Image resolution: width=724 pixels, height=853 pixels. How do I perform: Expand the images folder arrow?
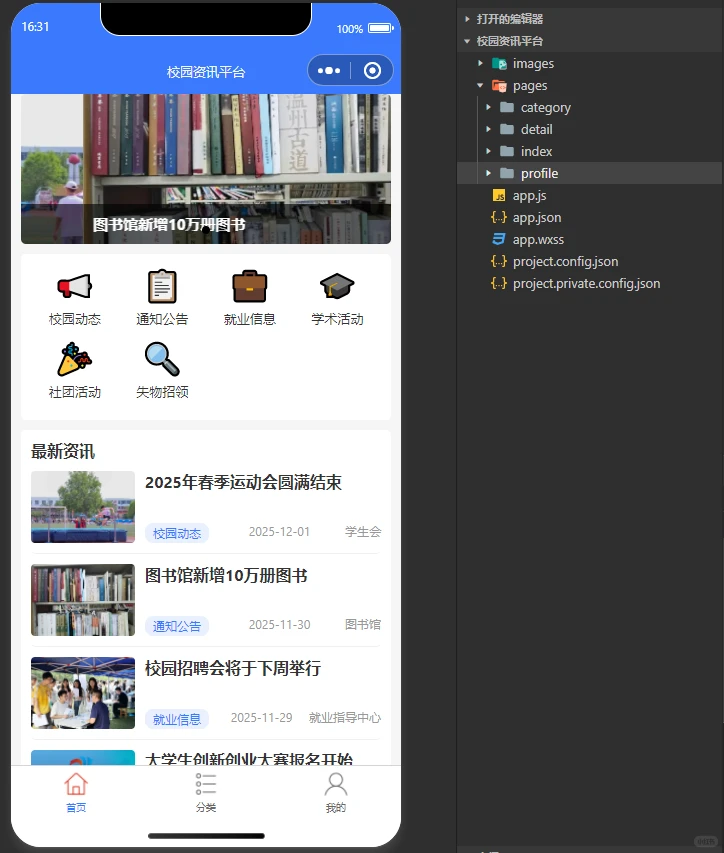(480, 63)
